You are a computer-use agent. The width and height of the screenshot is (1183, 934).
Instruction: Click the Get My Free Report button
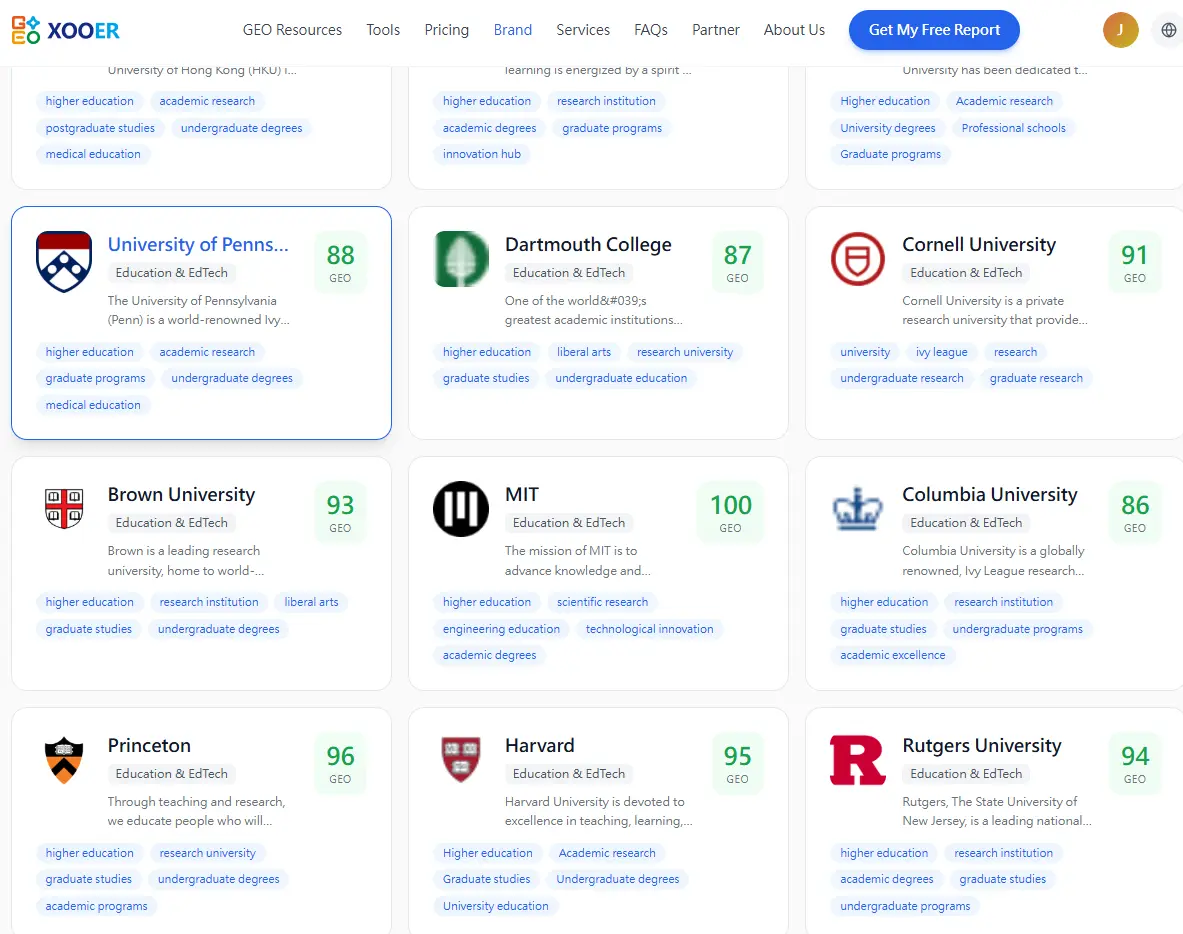934,30
